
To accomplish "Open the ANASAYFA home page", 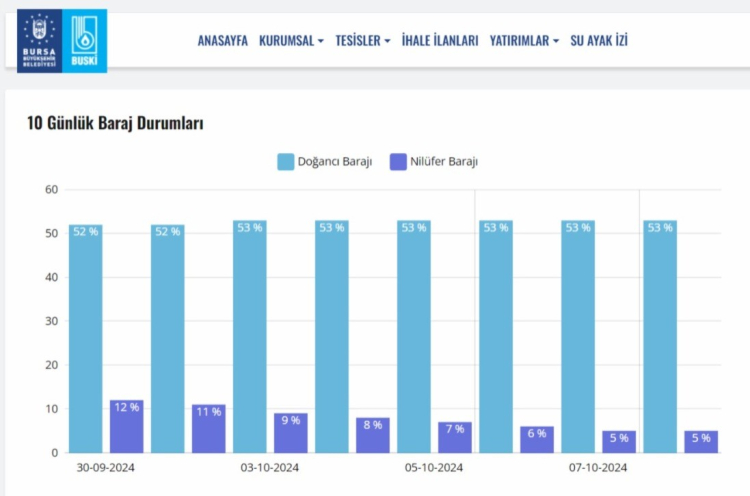I will pos(222,41).
